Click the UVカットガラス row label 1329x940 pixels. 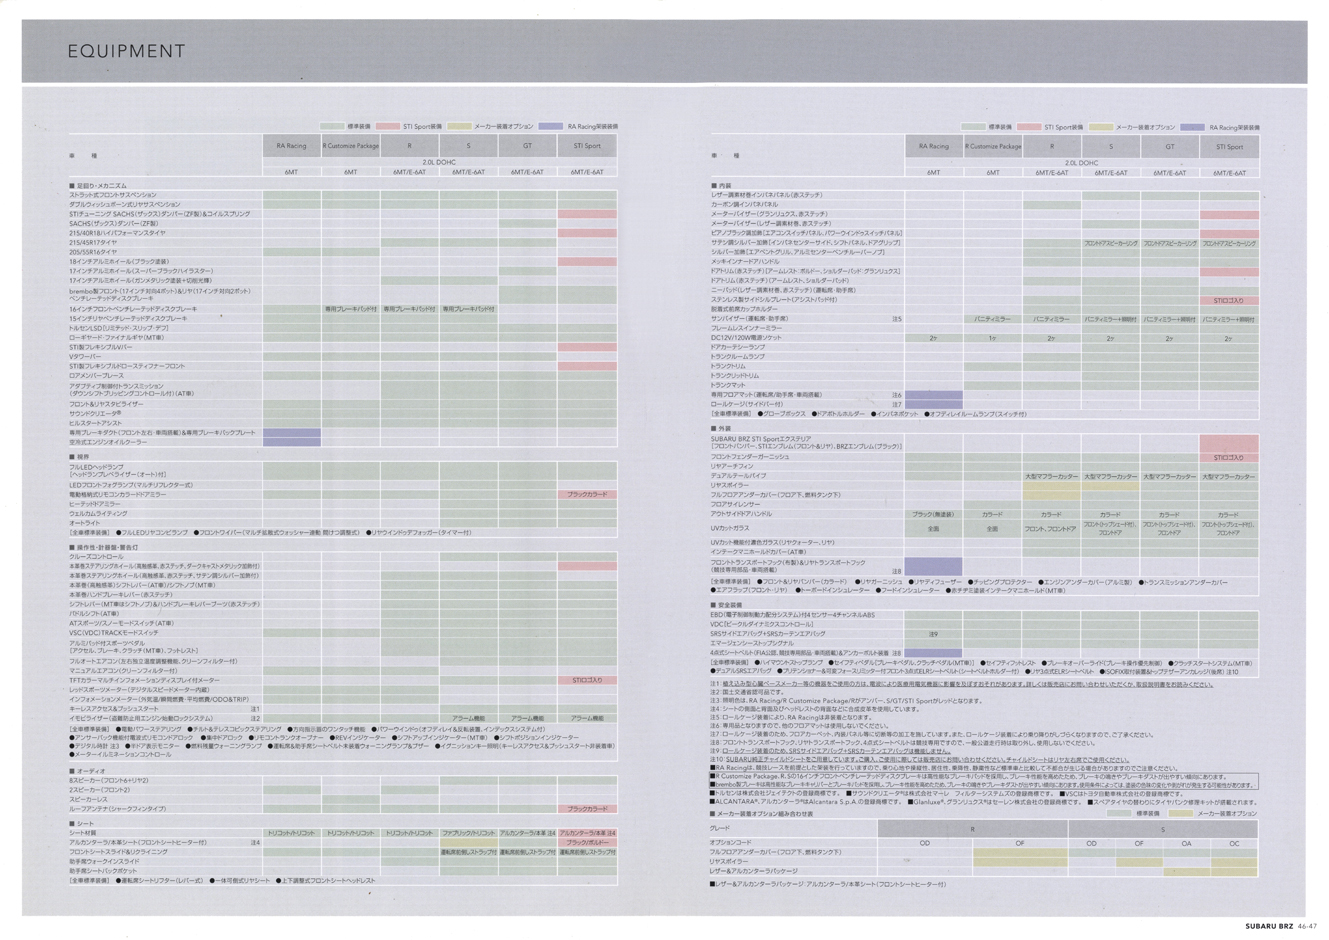[x=731, y=528]
